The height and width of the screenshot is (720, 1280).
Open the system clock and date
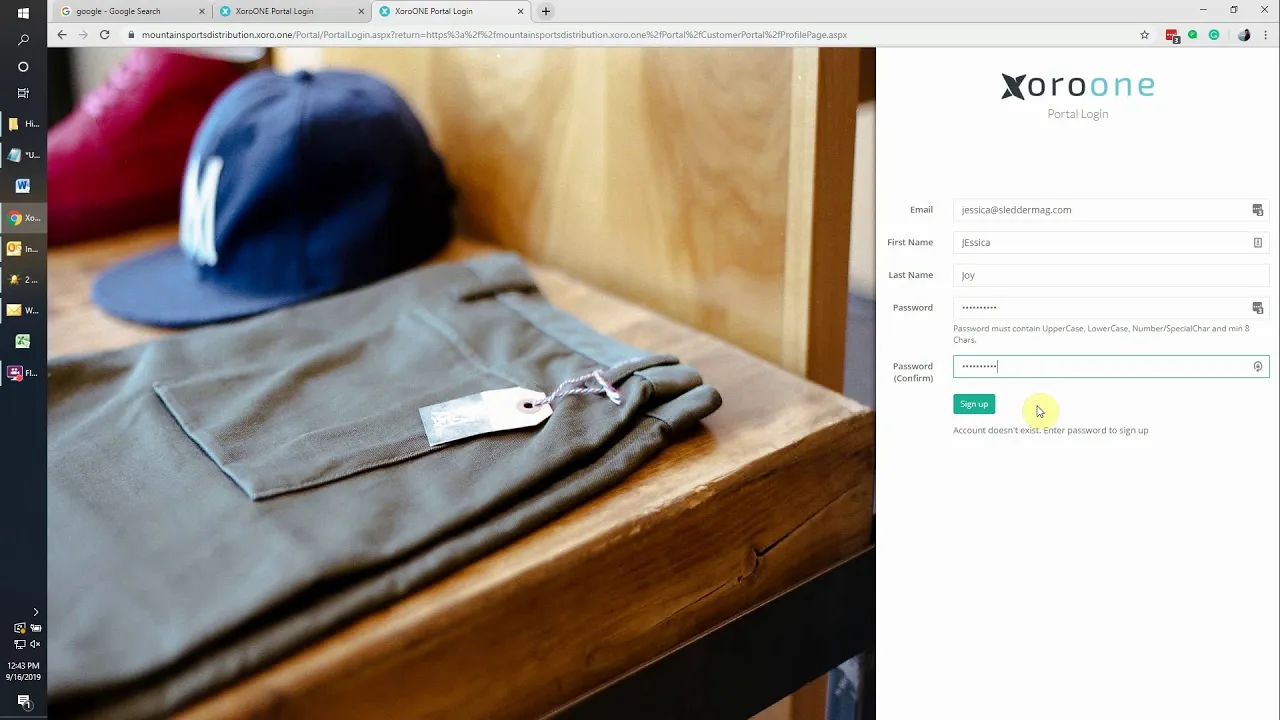(23, 671)
